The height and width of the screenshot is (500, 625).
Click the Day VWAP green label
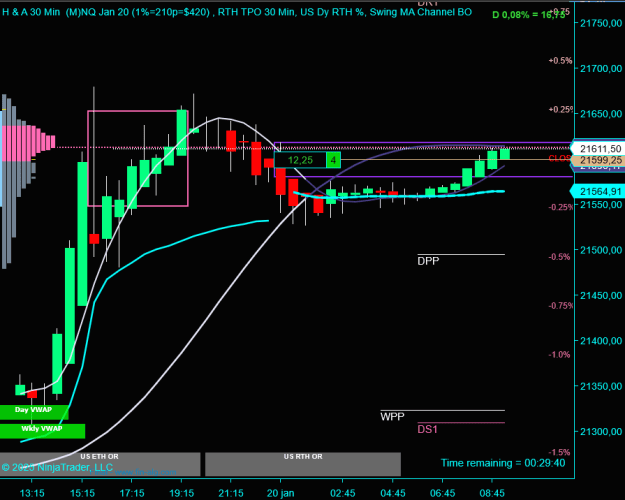point(34,412)
